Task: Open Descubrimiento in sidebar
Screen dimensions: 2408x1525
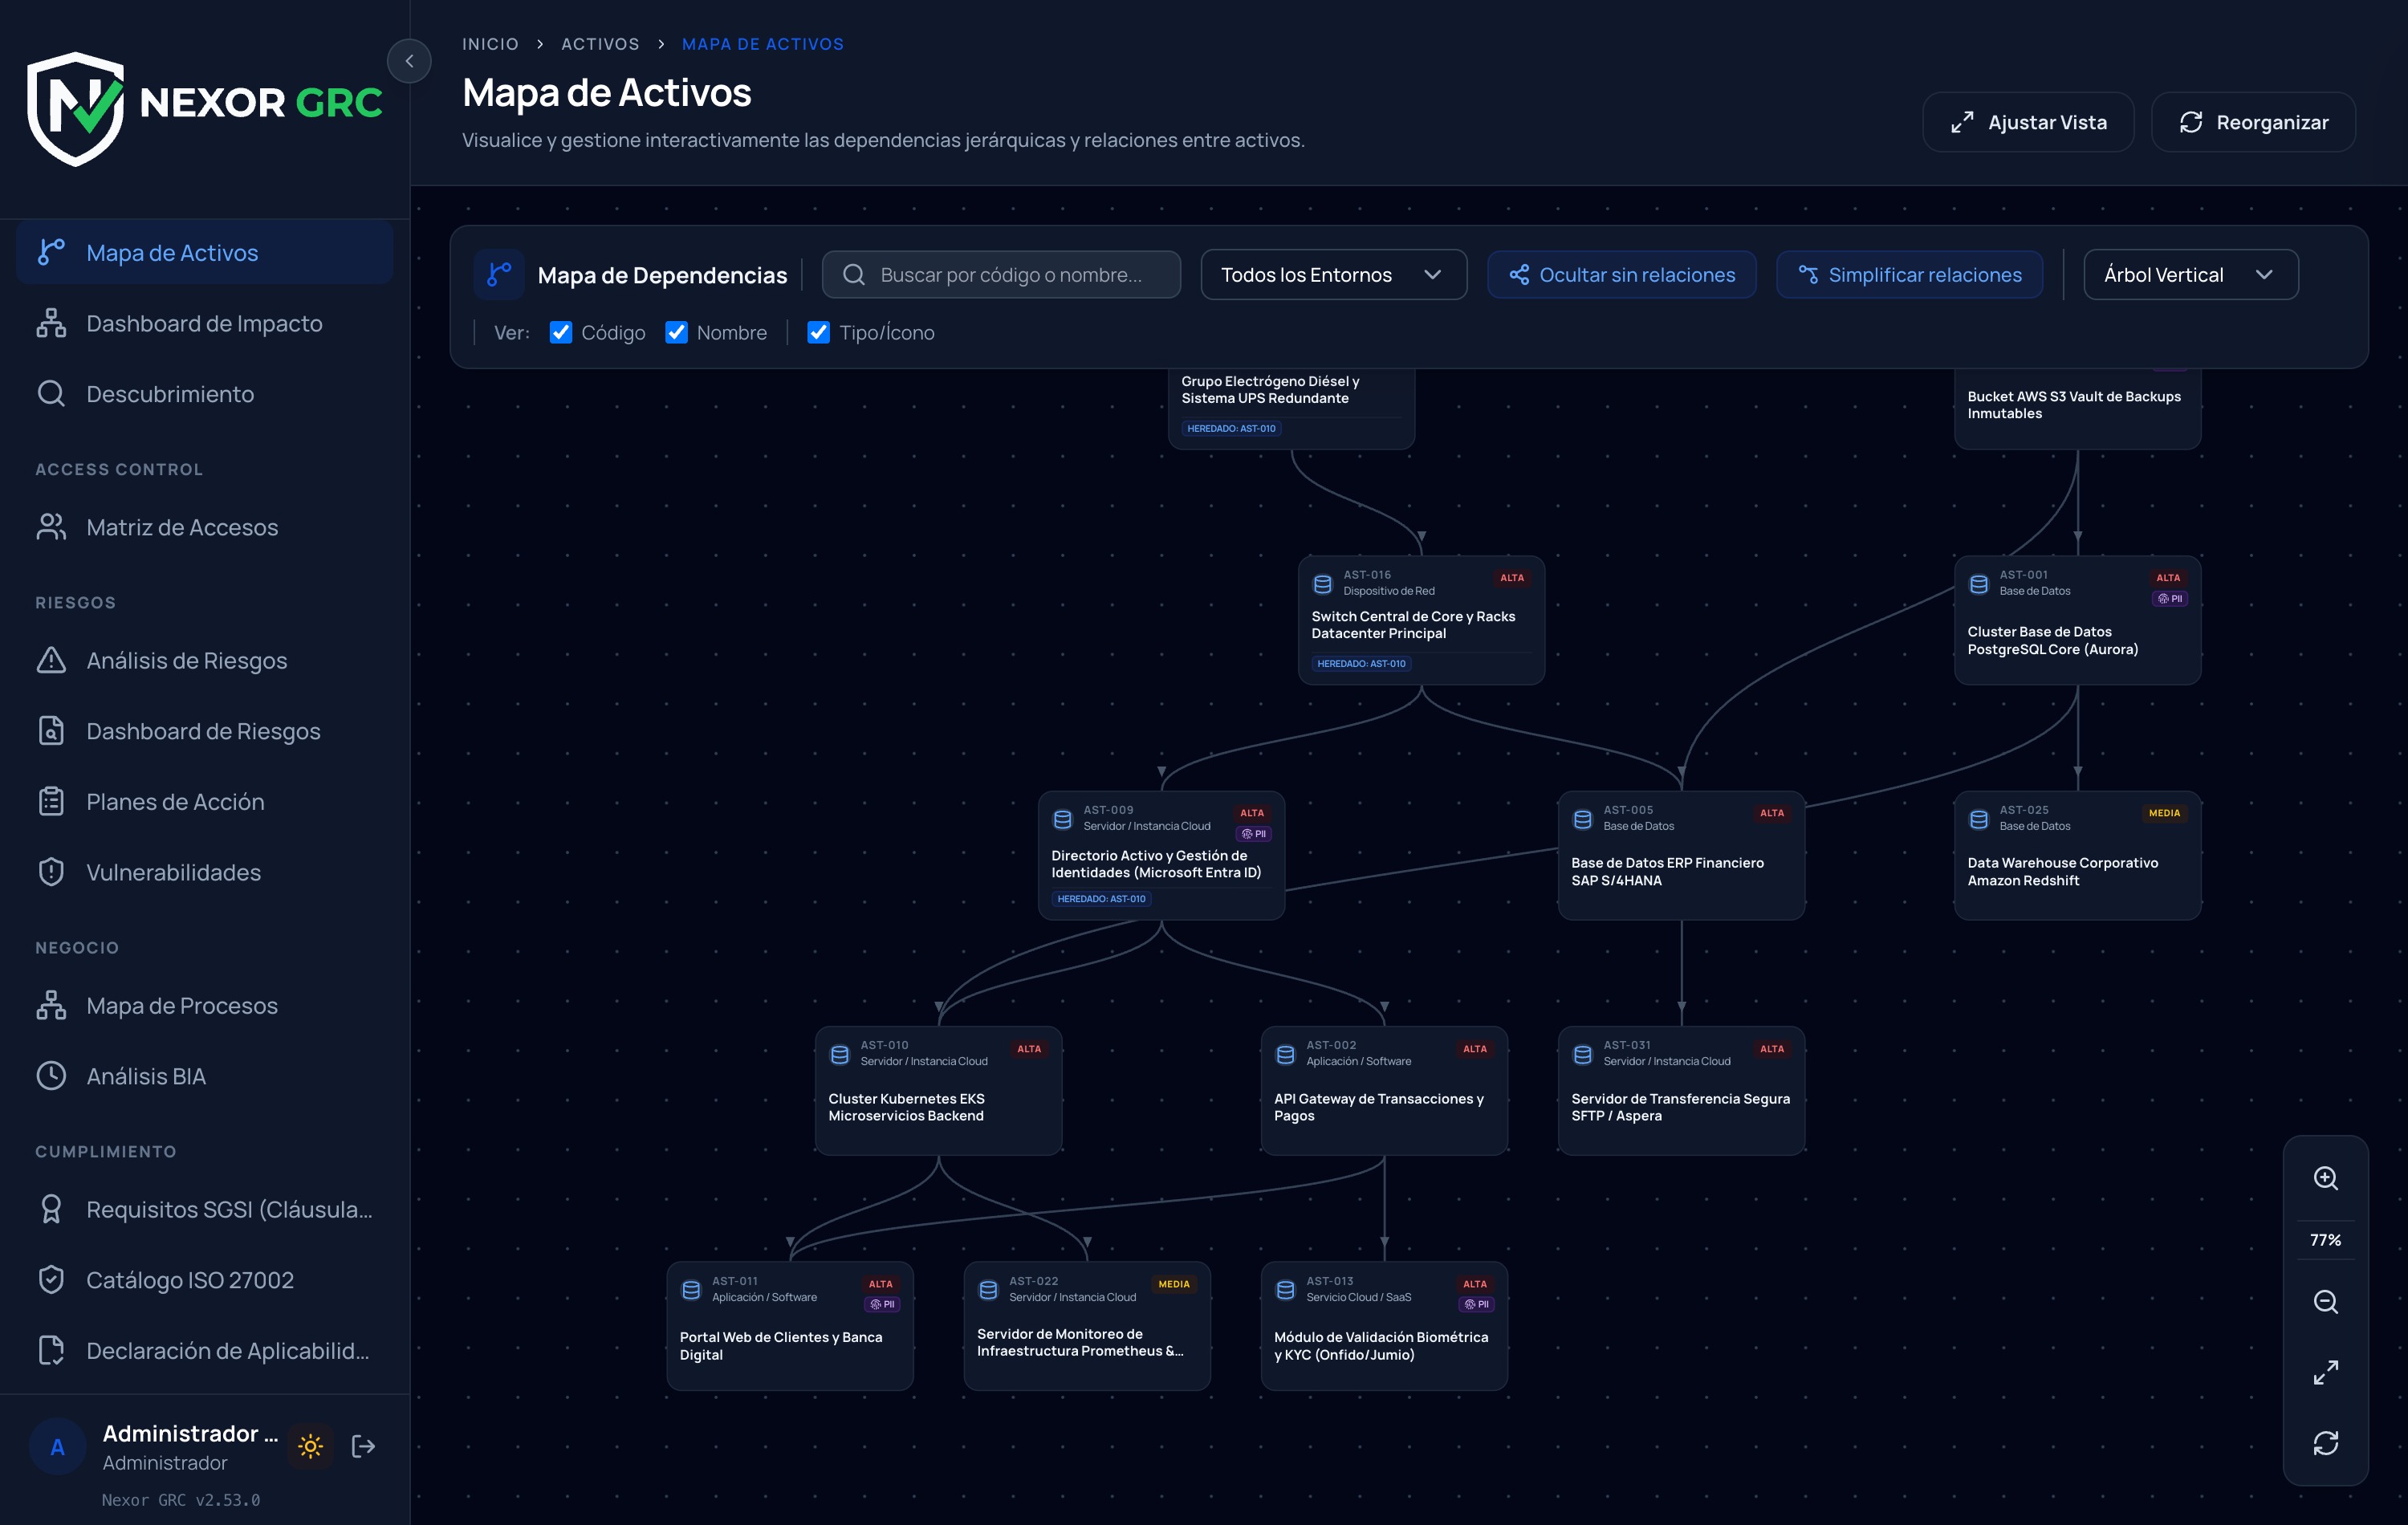Action: (x=205, y=394)
